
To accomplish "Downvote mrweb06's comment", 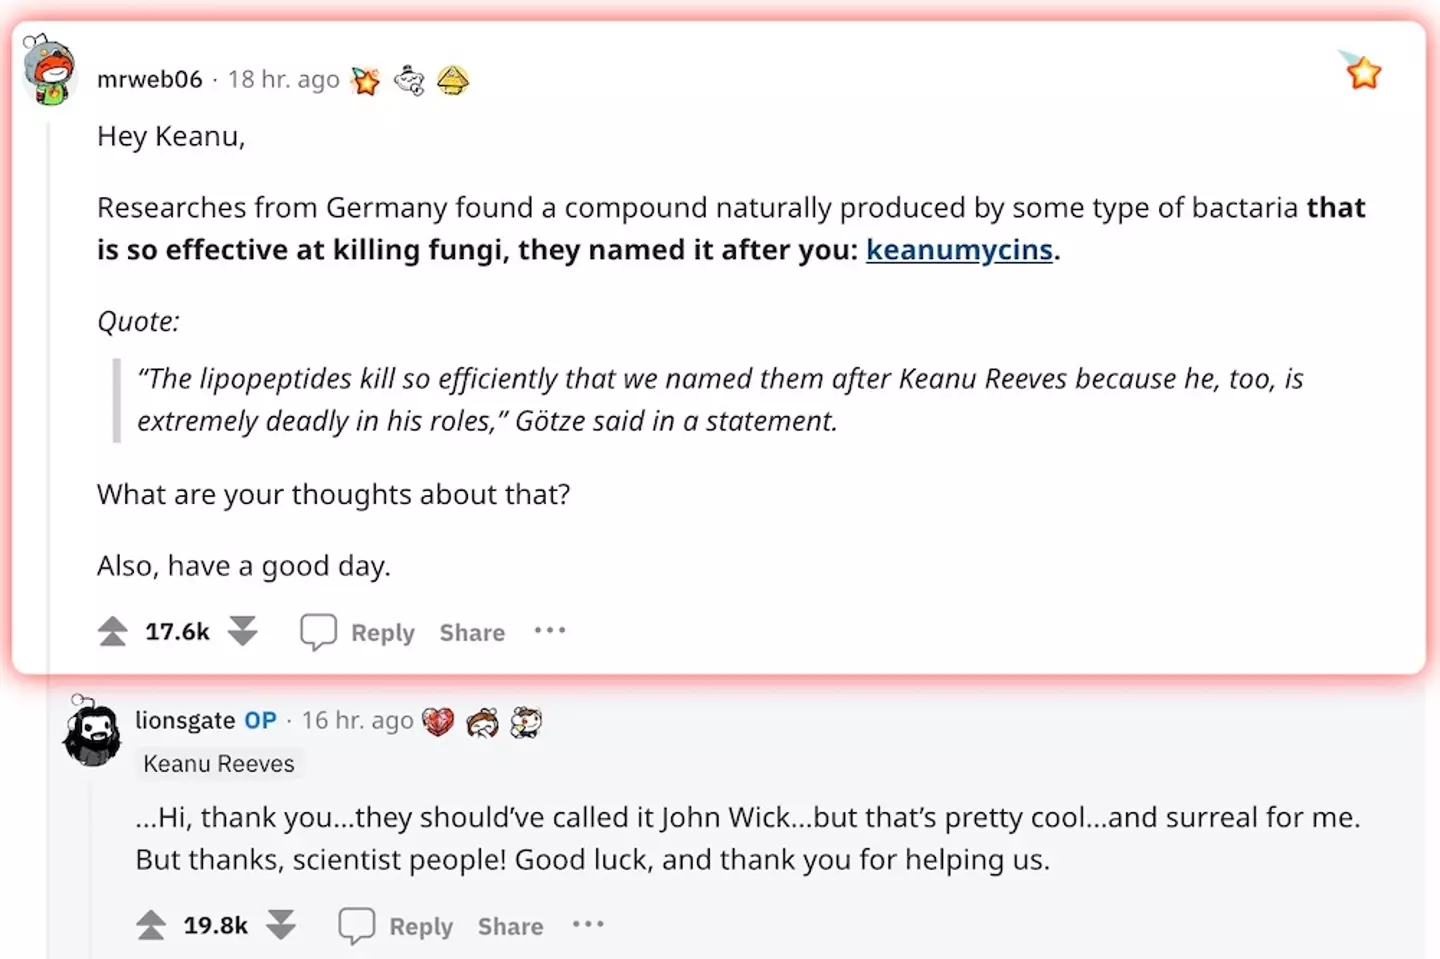I will point(243,631).
